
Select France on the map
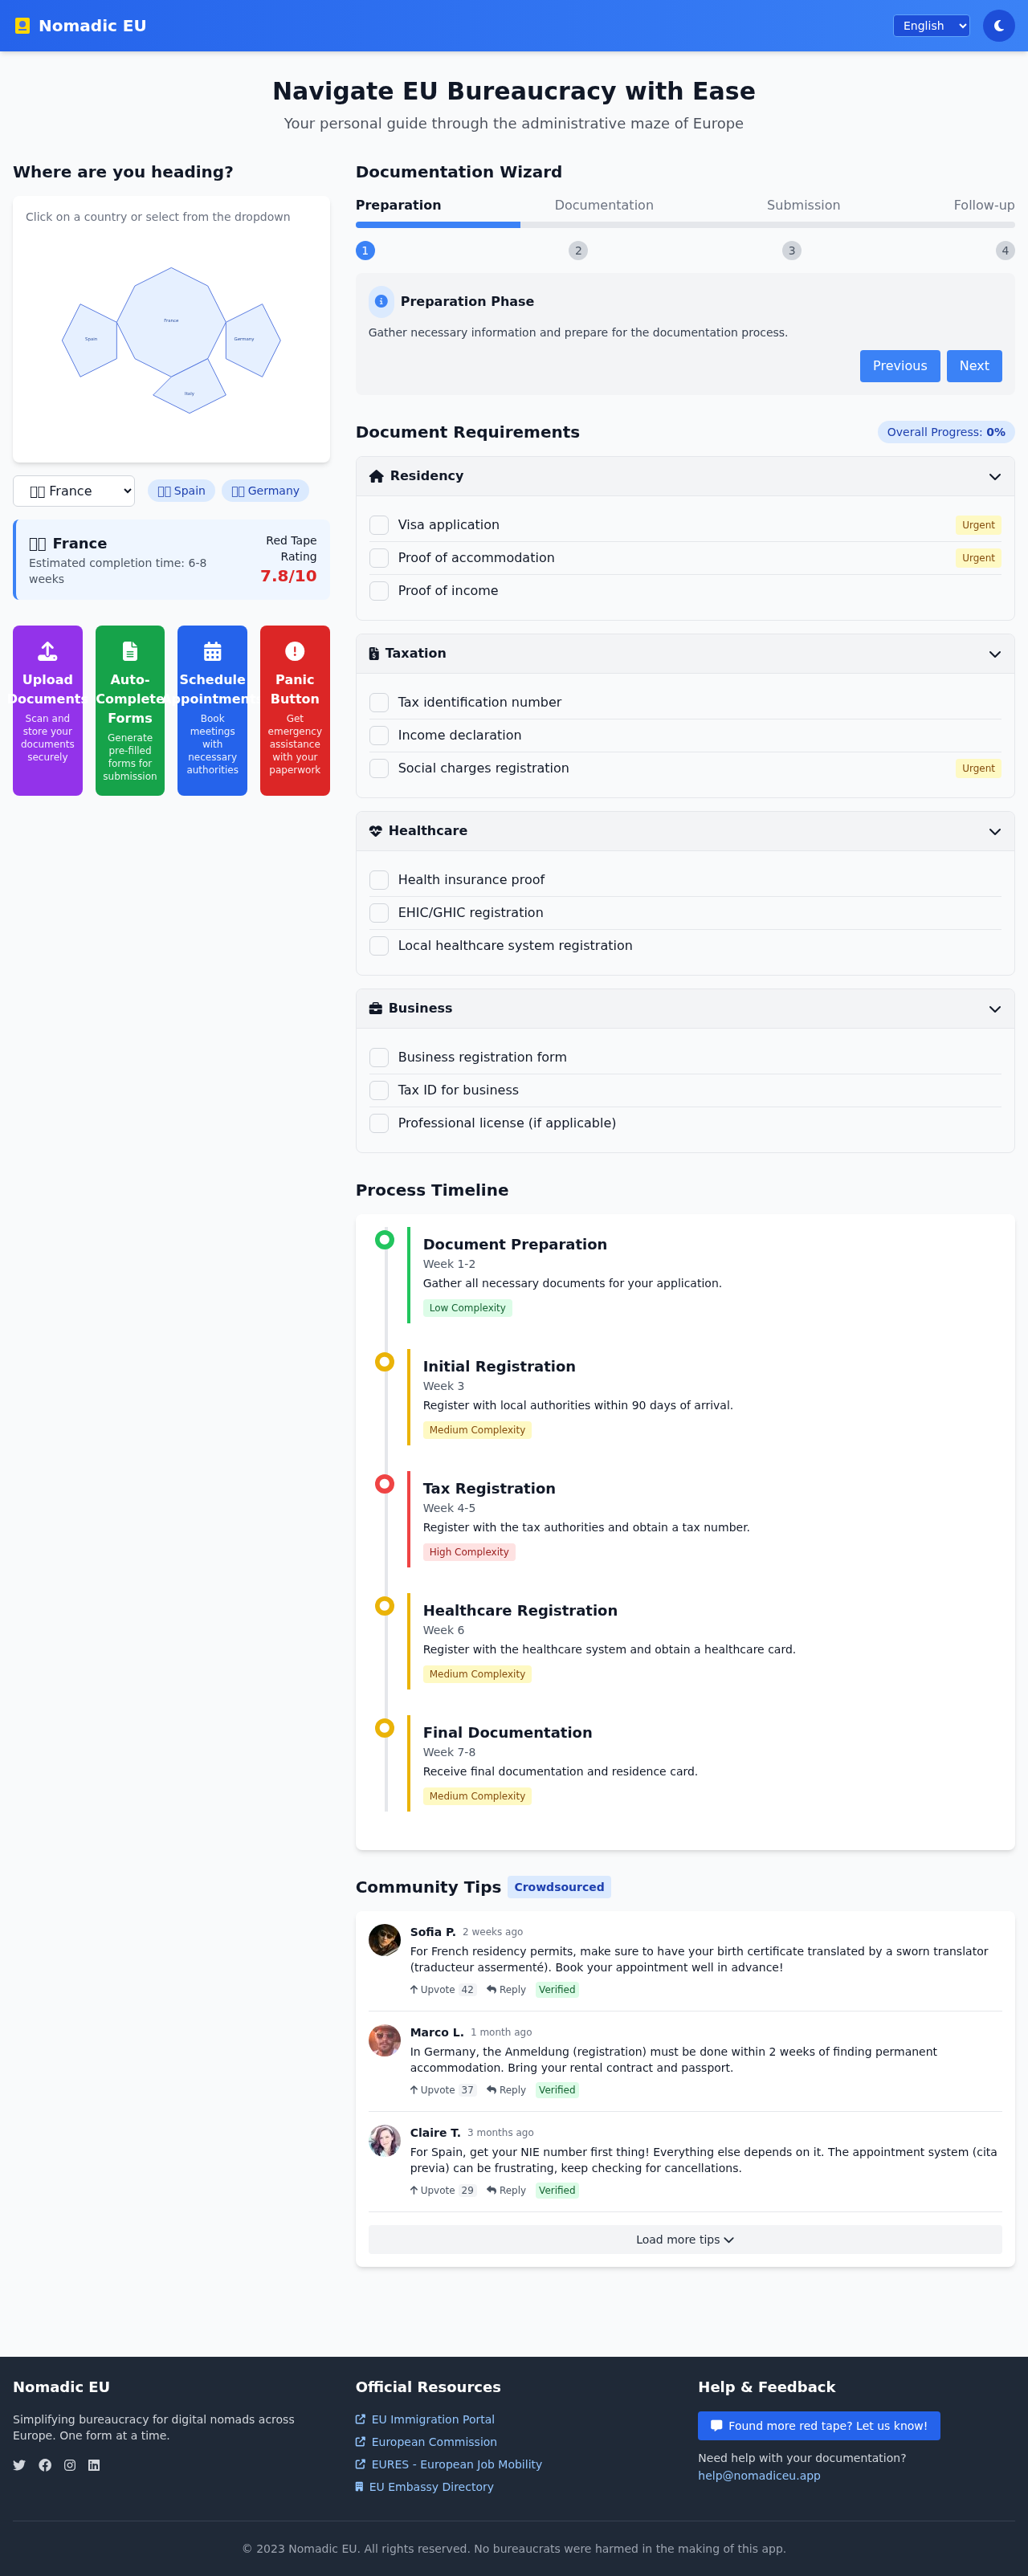pyautogui.click(x=171, y=320)
